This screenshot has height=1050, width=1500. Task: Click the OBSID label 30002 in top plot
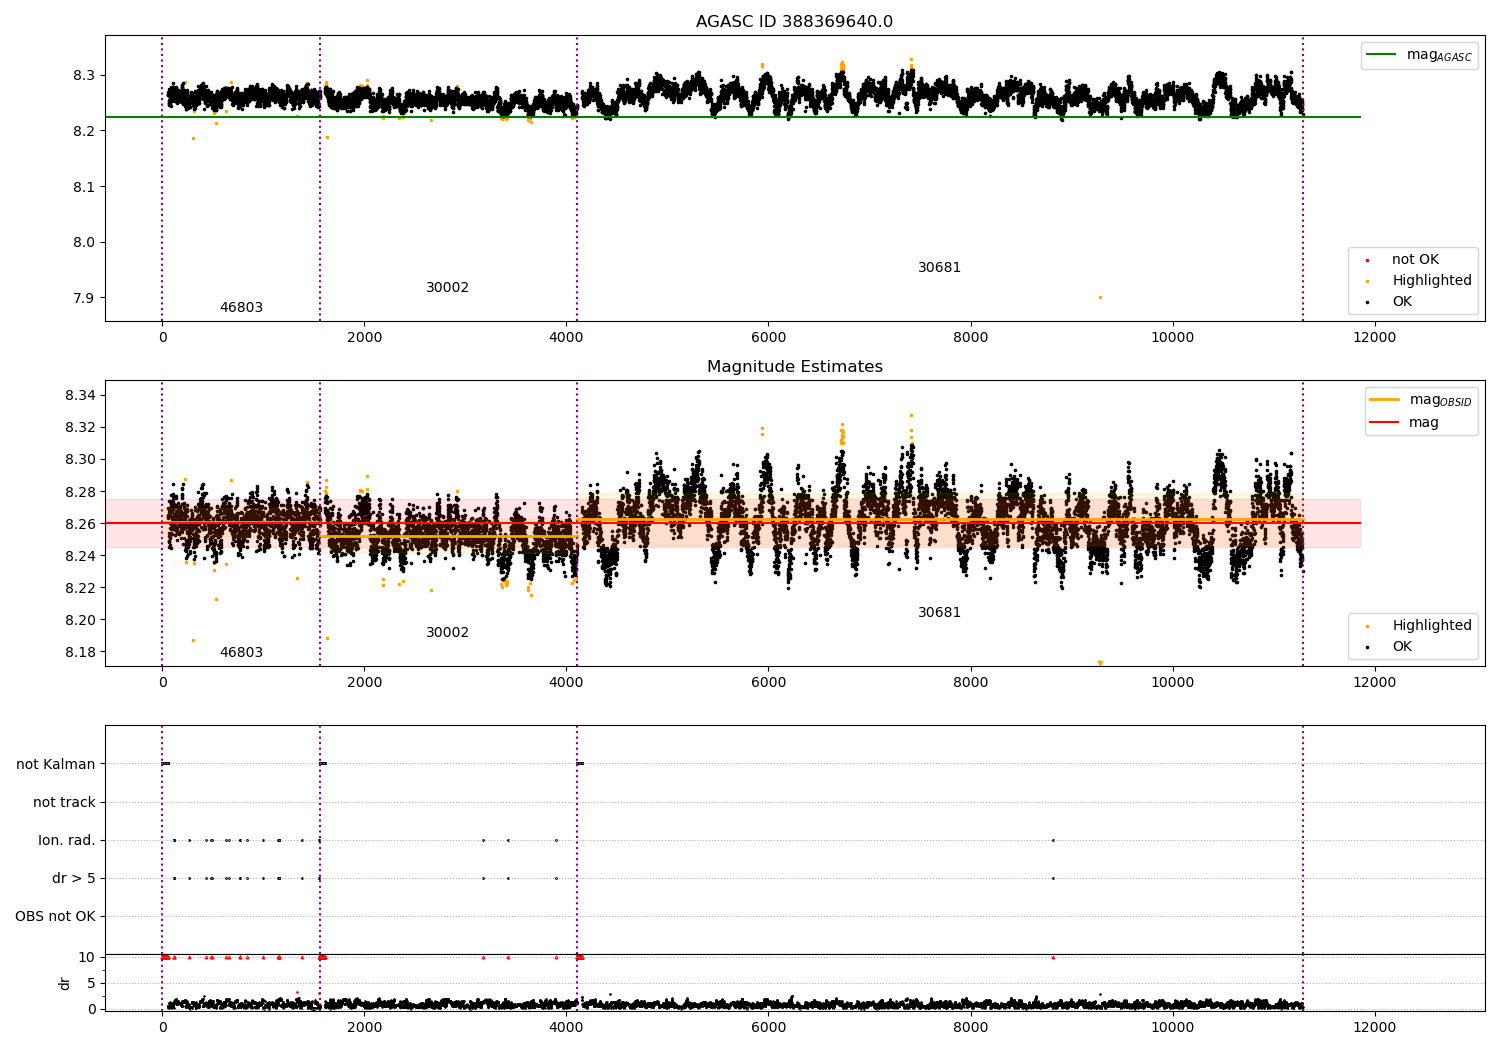(447, 288)
